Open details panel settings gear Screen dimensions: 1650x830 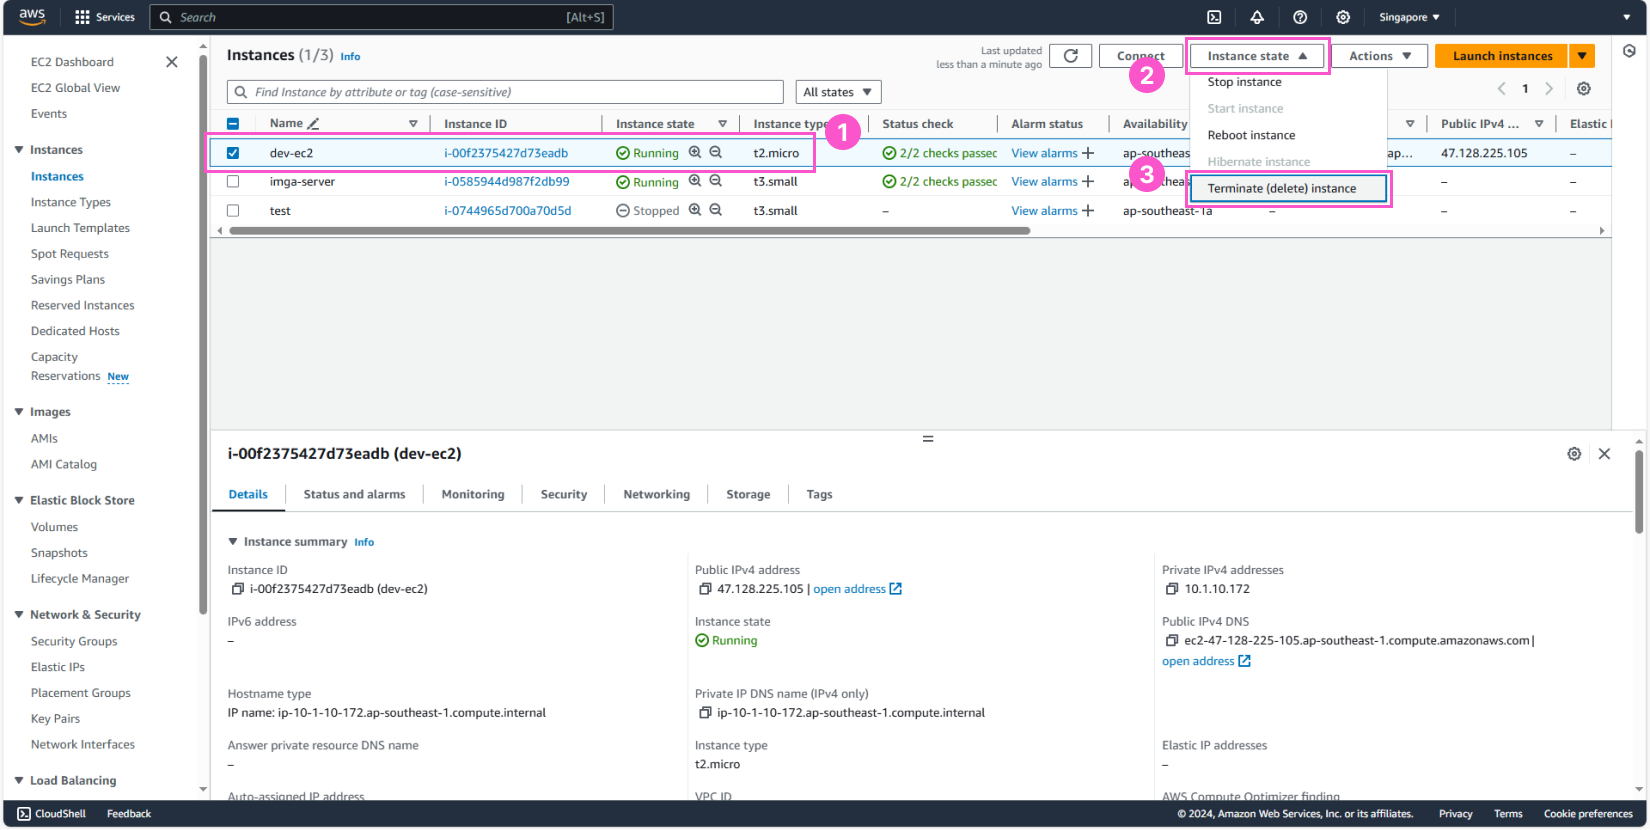click(x=1574, y=454)
